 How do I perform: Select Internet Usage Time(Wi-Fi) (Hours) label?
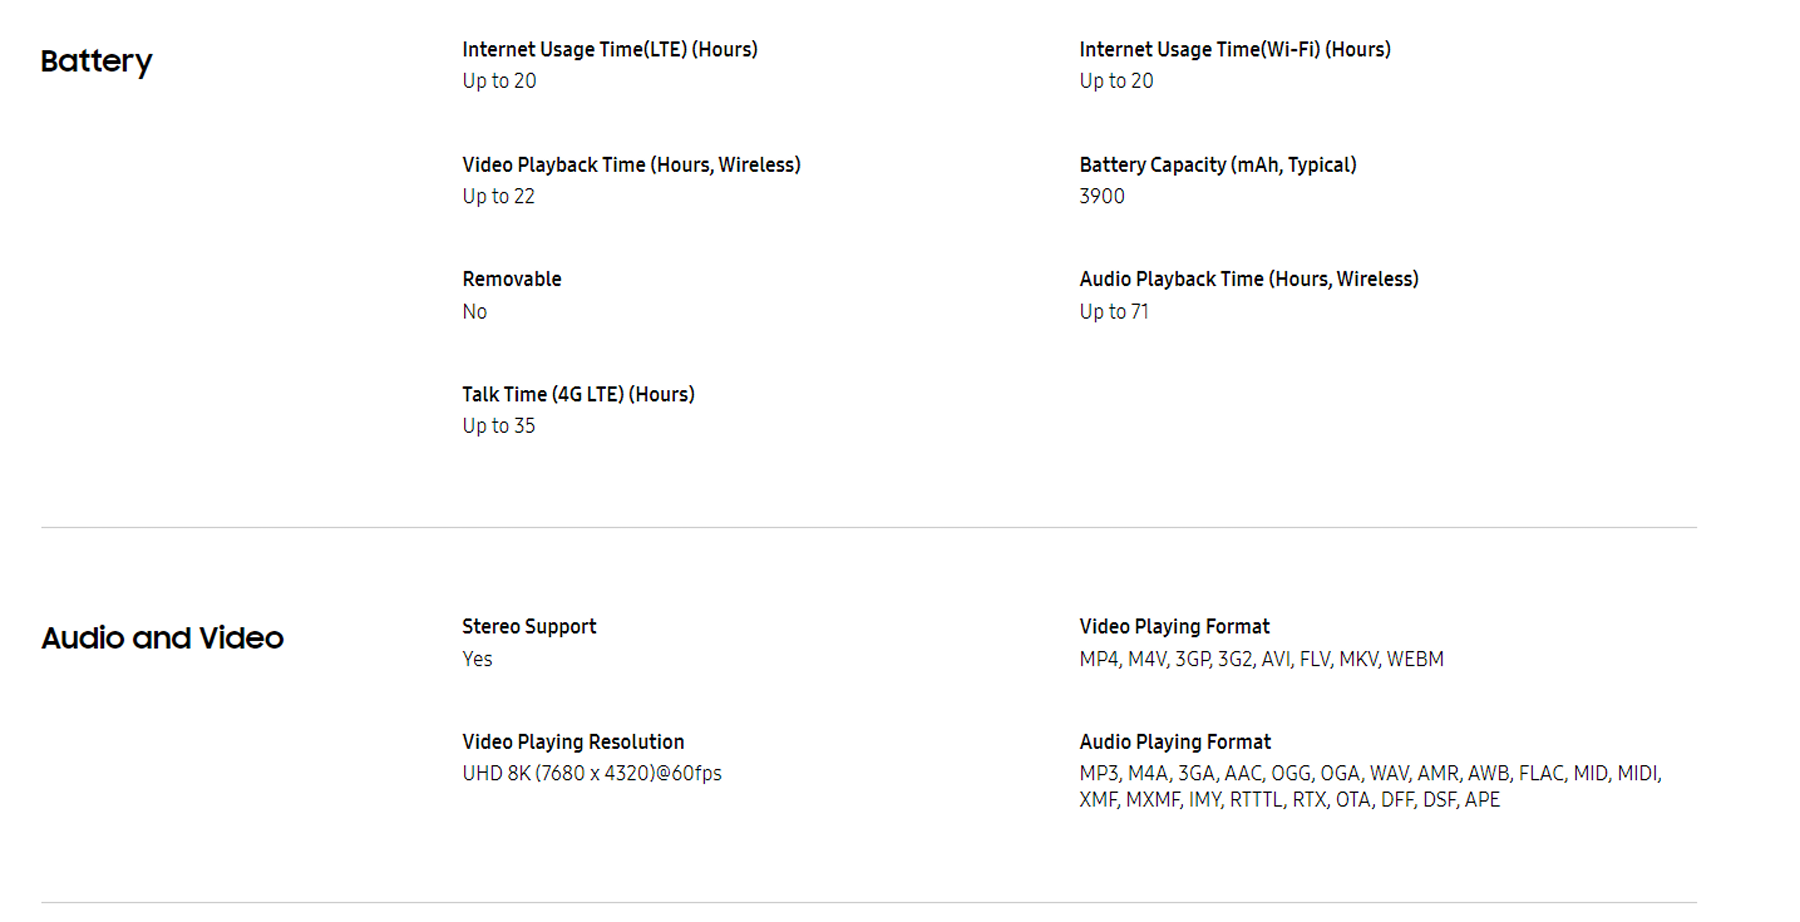pos(1235,49)
